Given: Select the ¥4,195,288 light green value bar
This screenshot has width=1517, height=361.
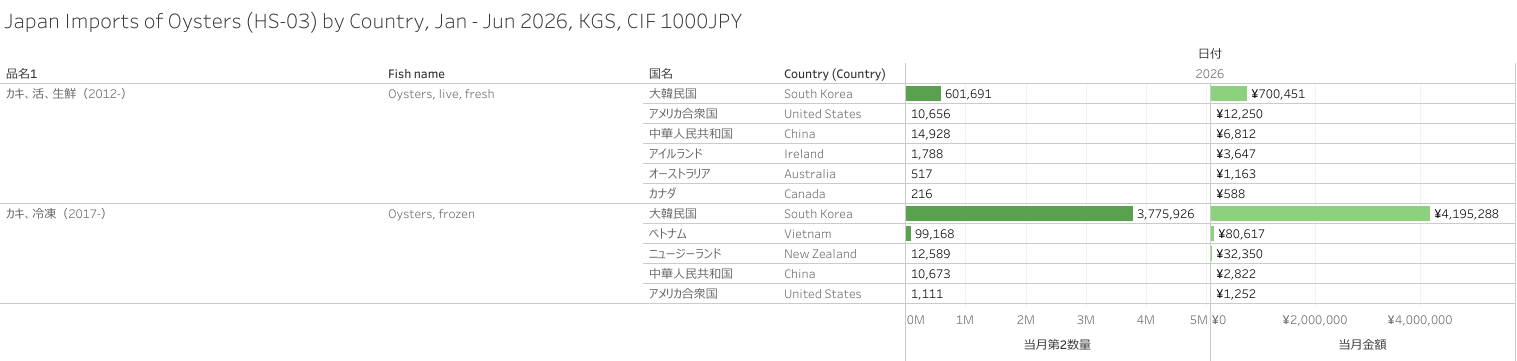Looking at the screenshot, I should click(1320, 214).
